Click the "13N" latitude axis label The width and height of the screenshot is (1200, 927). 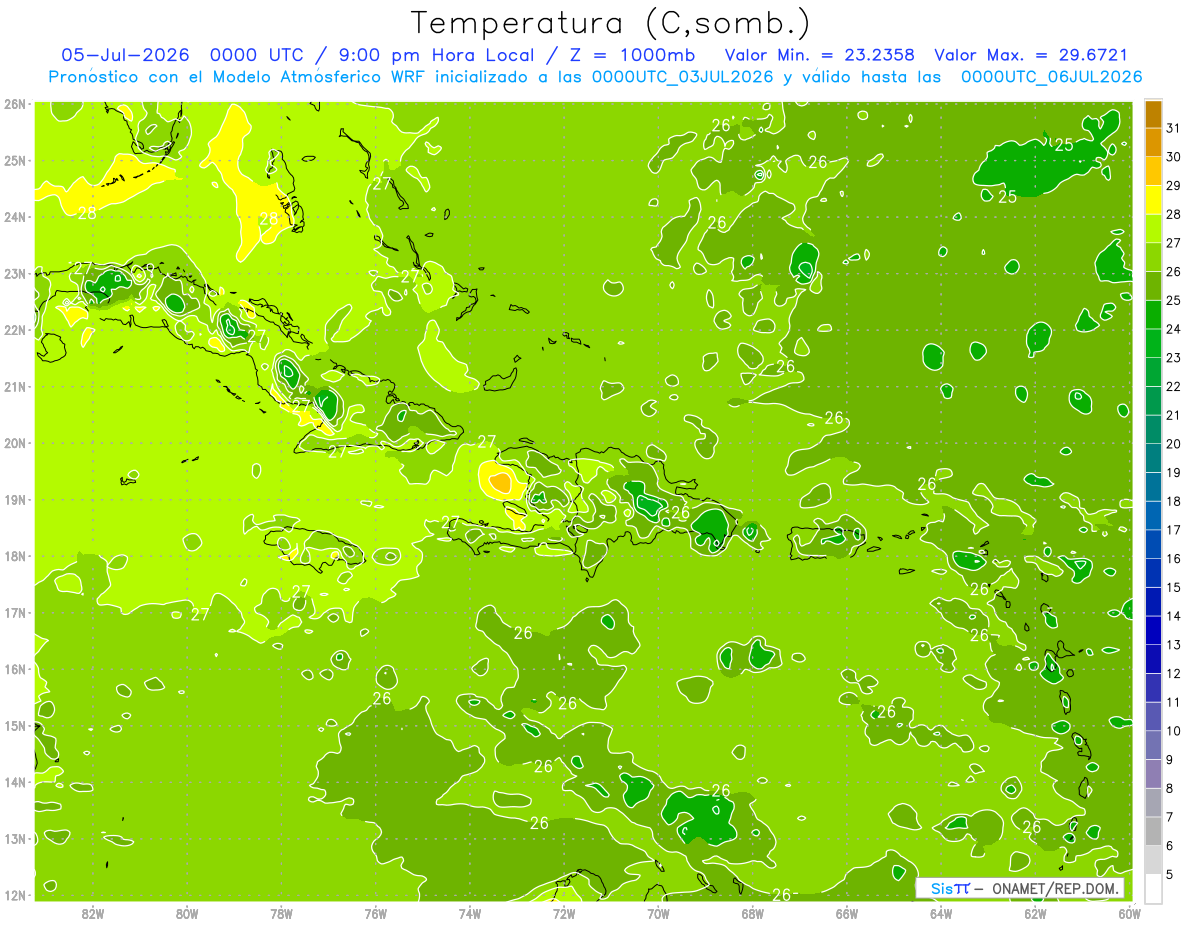pyautogui.click(x=15, y=838)
